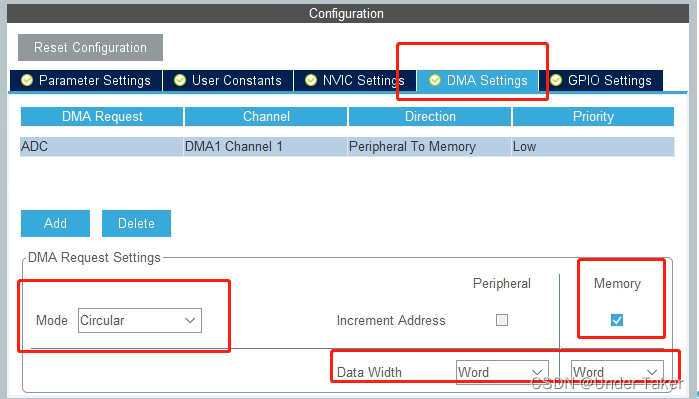Click the DMA Request column header
This screenshot has height=399, width=699.
102,116
